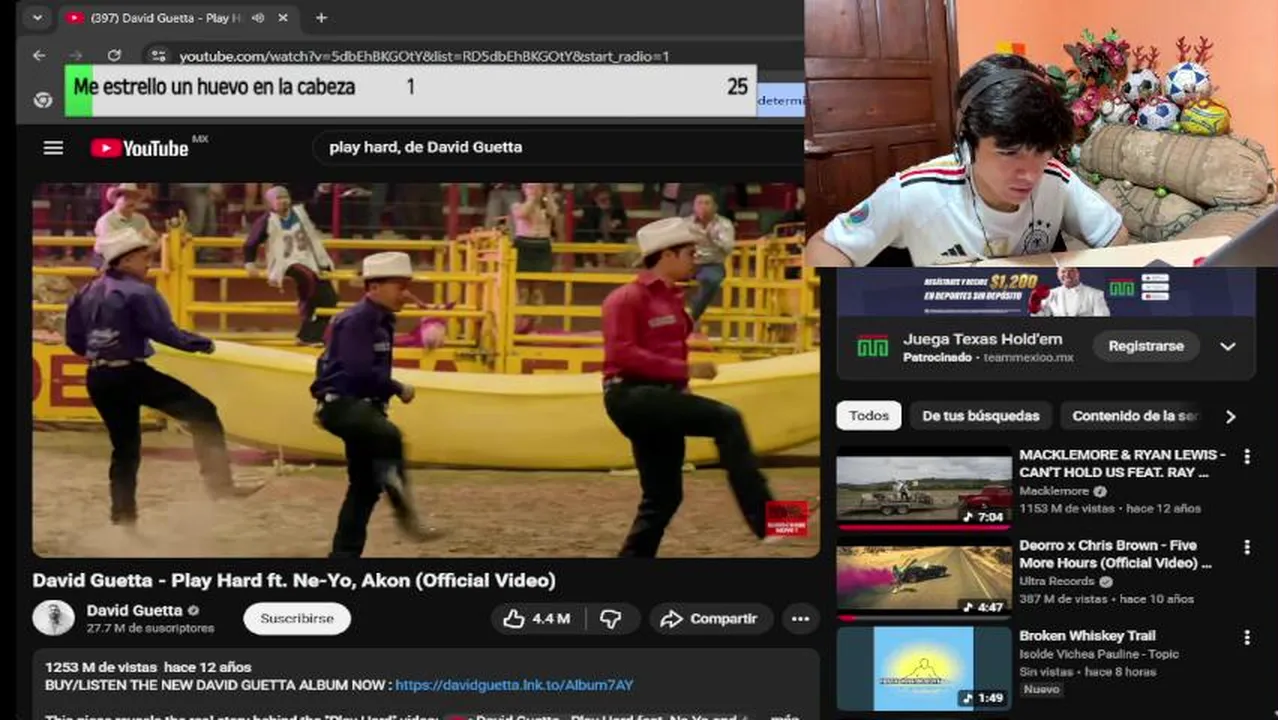Open a new browser tab
This screenshot has height=720, width=1278.
[321, 18]
